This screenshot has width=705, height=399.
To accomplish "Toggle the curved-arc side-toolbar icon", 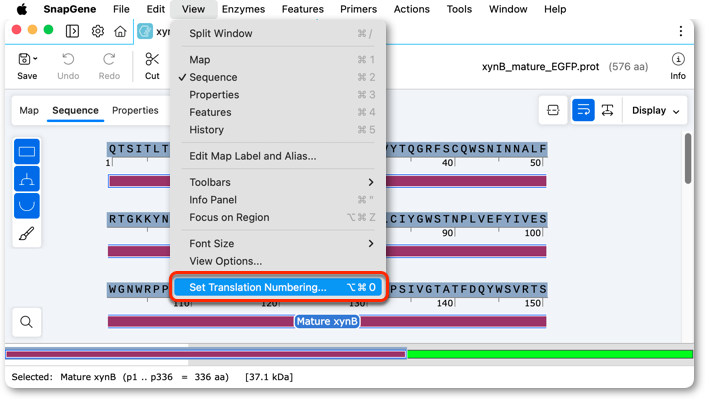I will (27, 206).
